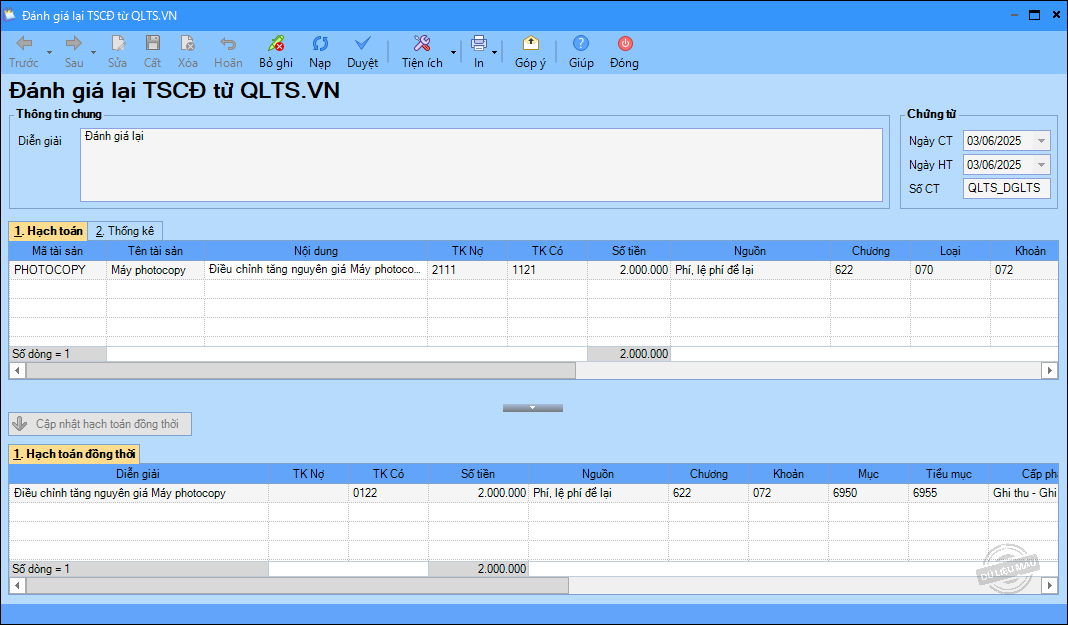Click the Bỏ ghi unpost icon
1068x625 pixels.
pos(276,44)
